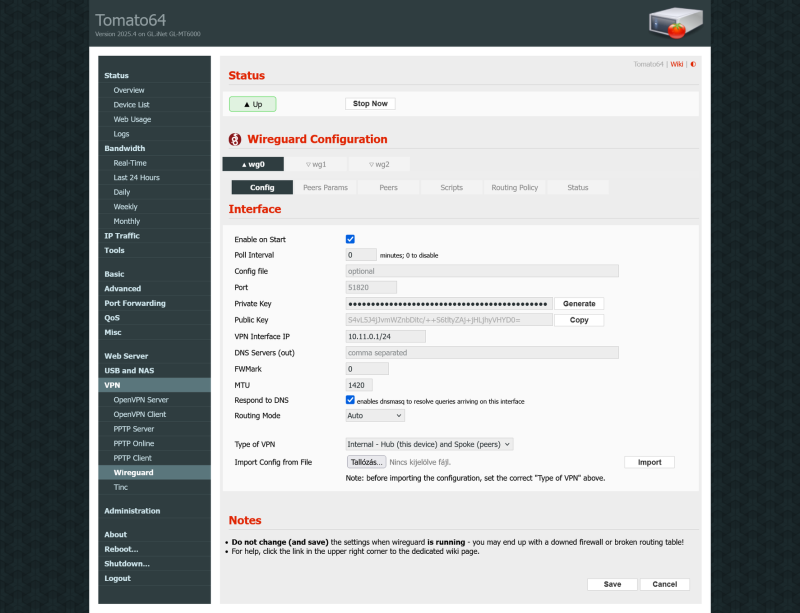Open the Routing Policy tab
This screenshot has width=800, height=613.
515,187
